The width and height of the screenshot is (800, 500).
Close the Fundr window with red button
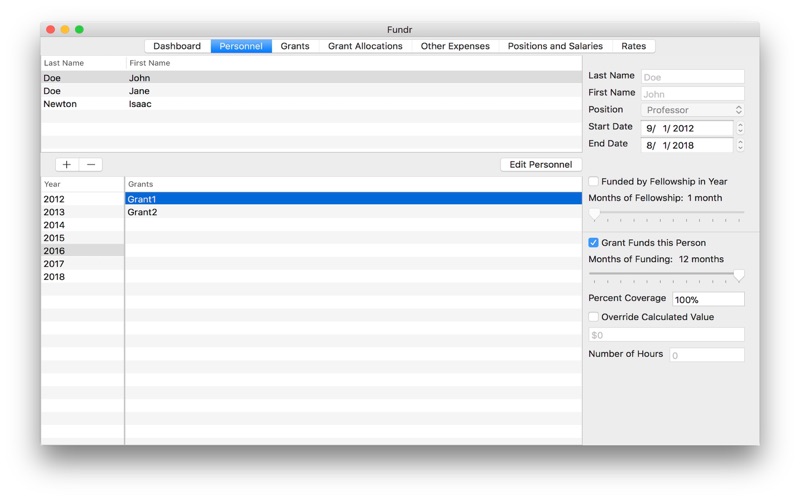pos(51,30)
